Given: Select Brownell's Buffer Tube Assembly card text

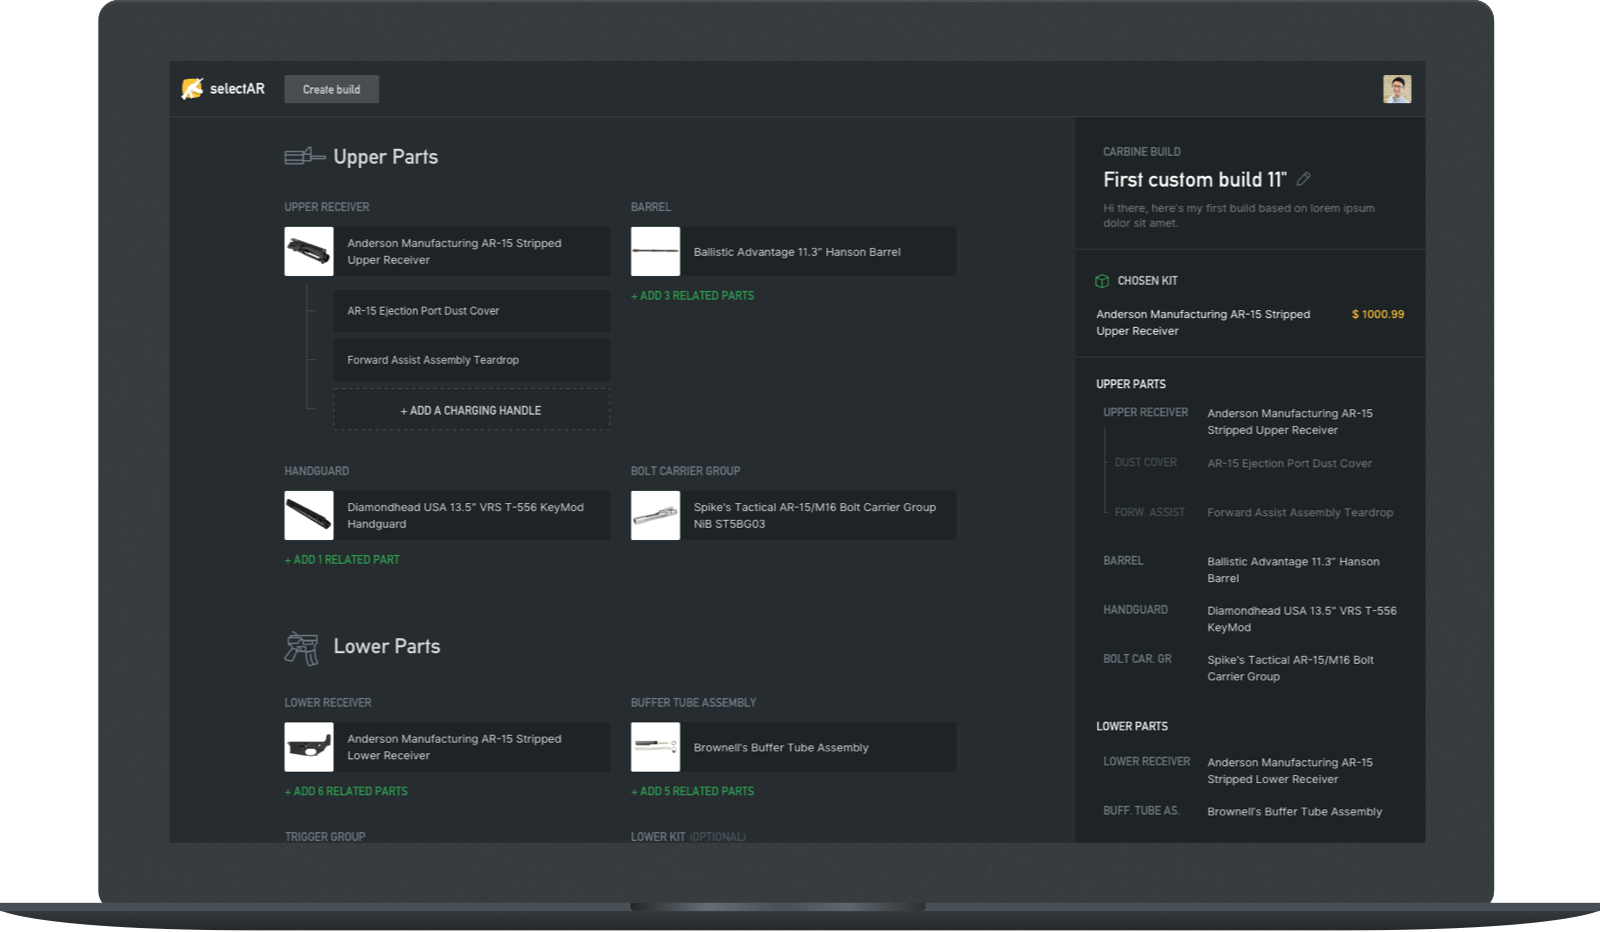Looking at the screenshot, I should coord(781,747).
